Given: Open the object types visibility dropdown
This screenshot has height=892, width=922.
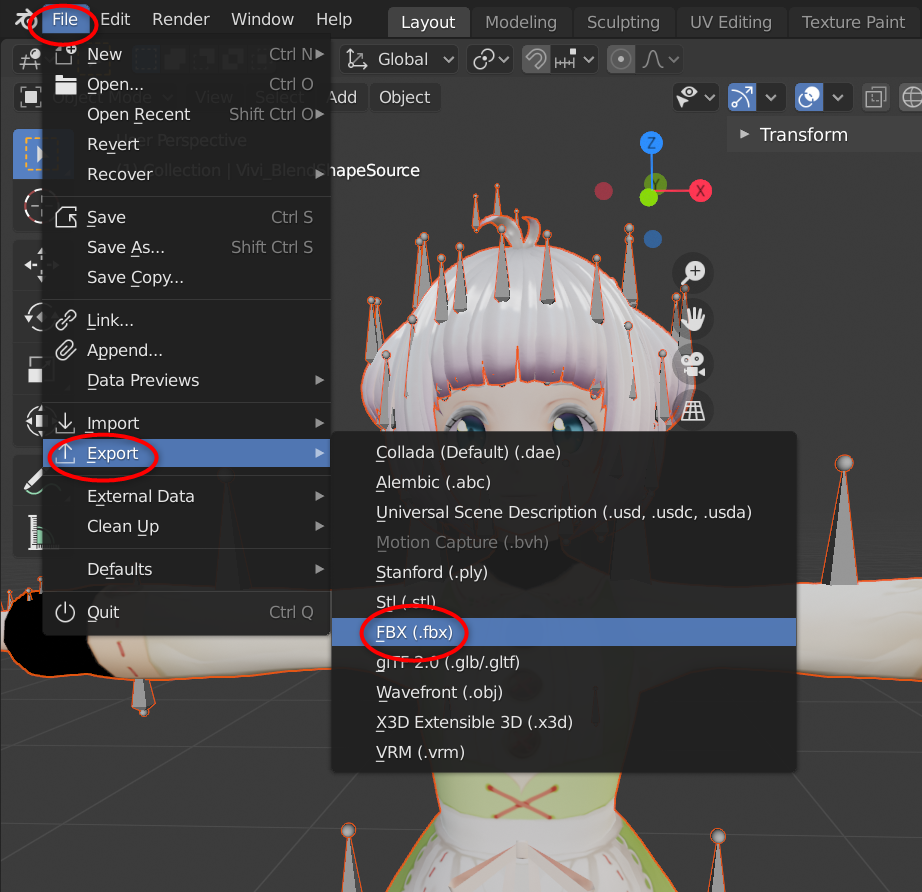Looking at the screenshot, I should (x=696, y=97).
